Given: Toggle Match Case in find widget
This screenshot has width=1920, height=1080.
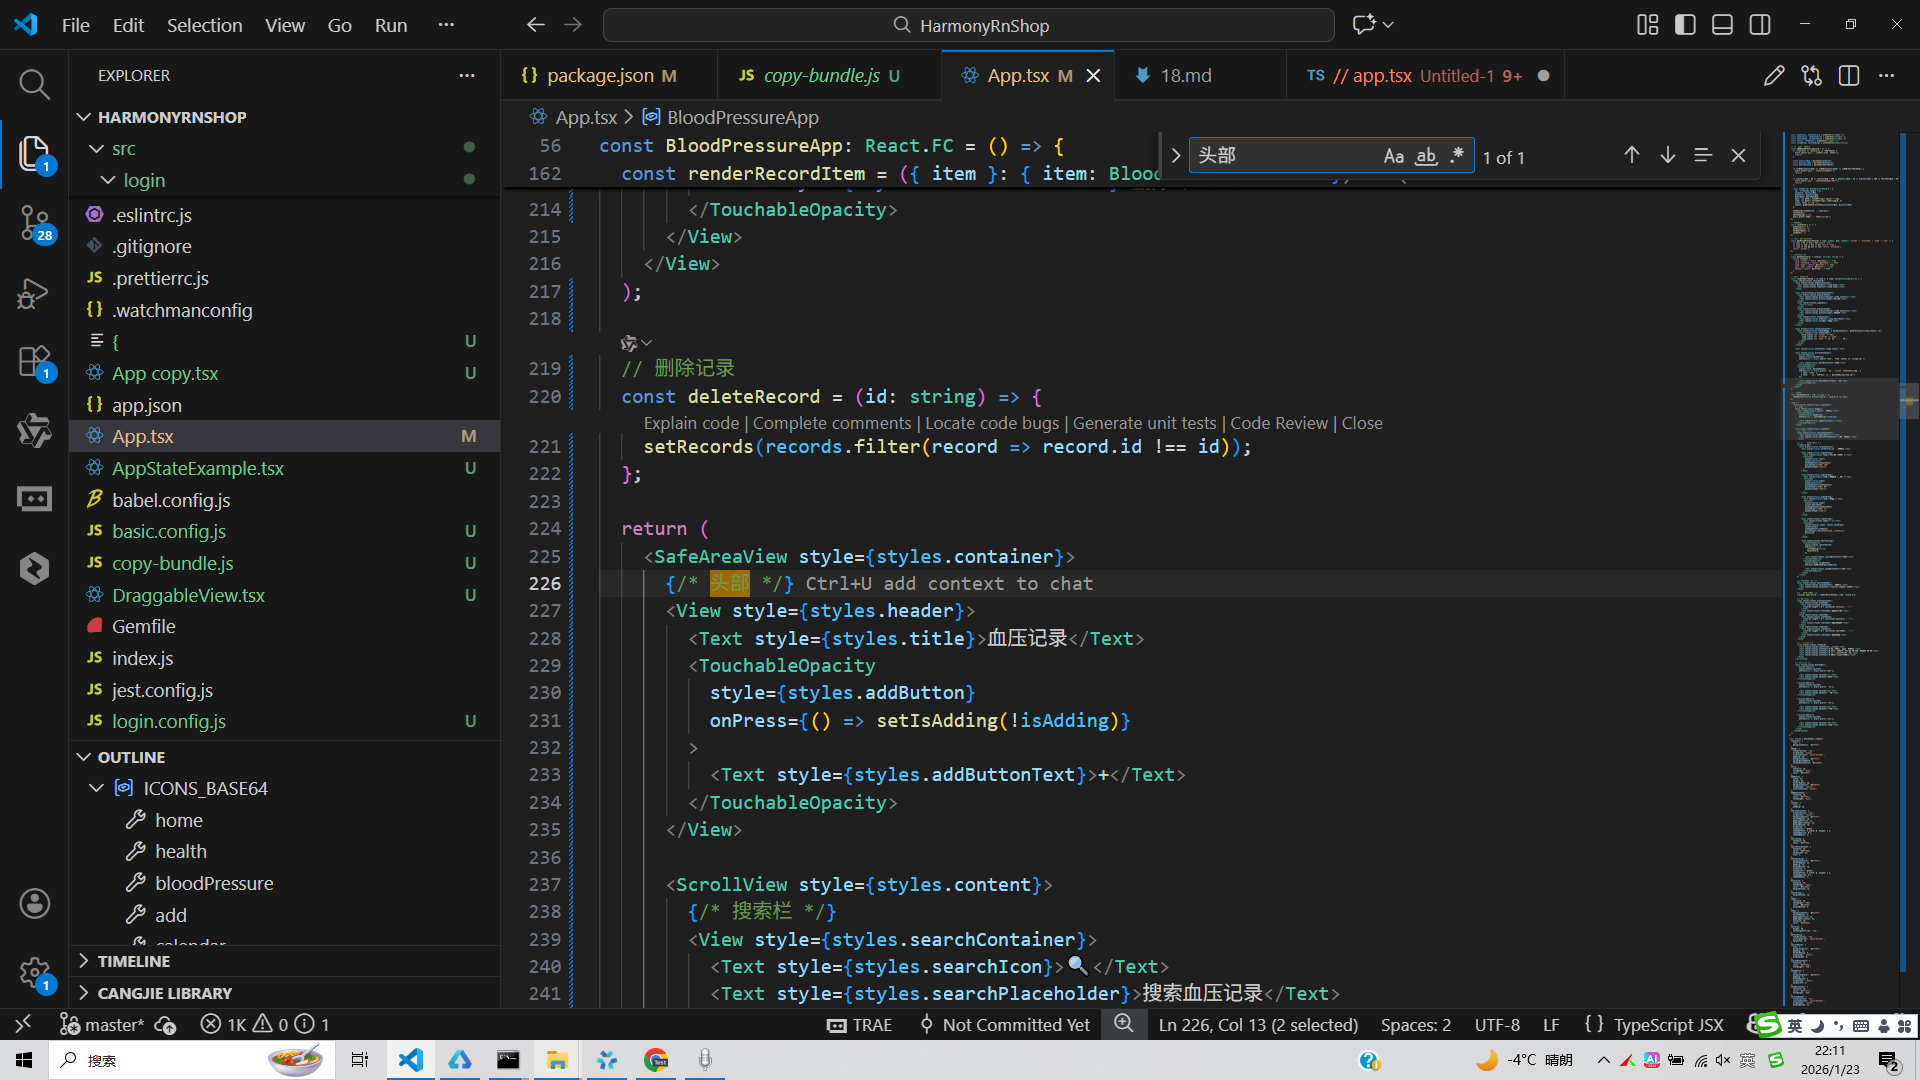Looking at the screenshot, I should click(x=1393, y=156).
